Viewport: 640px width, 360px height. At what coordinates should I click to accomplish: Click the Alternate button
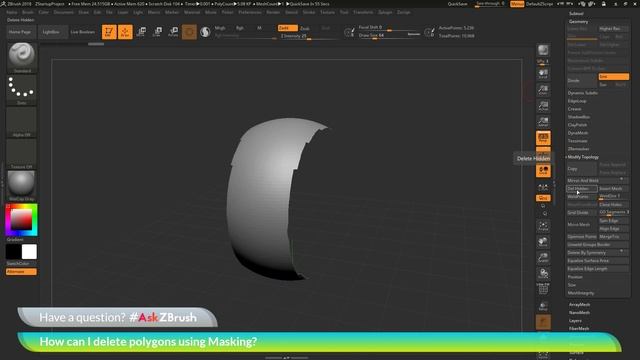pos(21,272)
